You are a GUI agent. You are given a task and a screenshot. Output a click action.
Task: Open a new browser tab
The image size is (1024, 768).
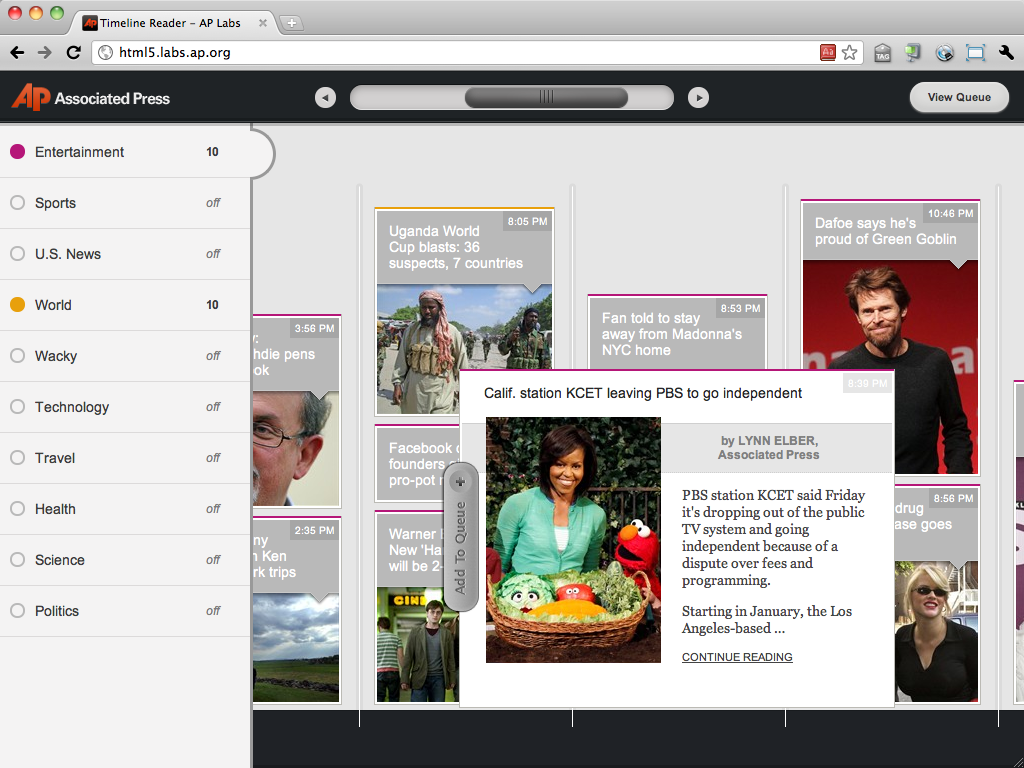pos(291,24)
